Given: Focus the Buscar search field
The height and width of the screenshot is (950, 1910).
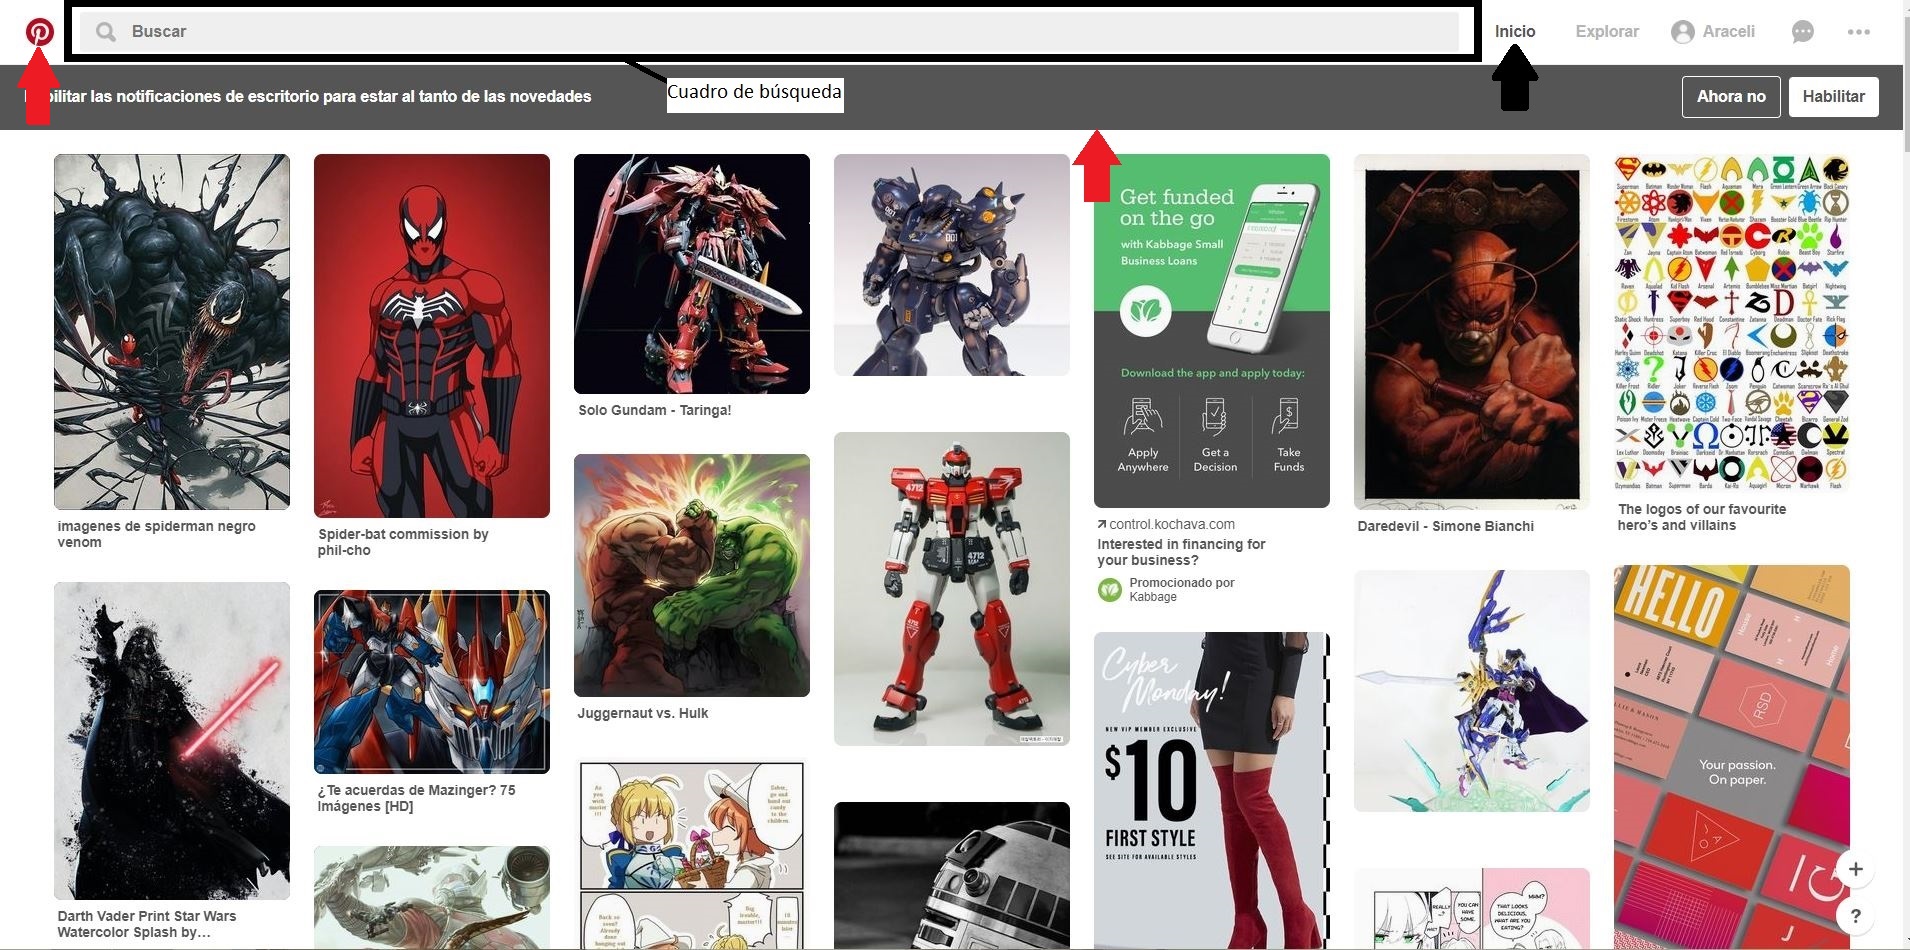Looking at the screenshot, I should [770, 32].
